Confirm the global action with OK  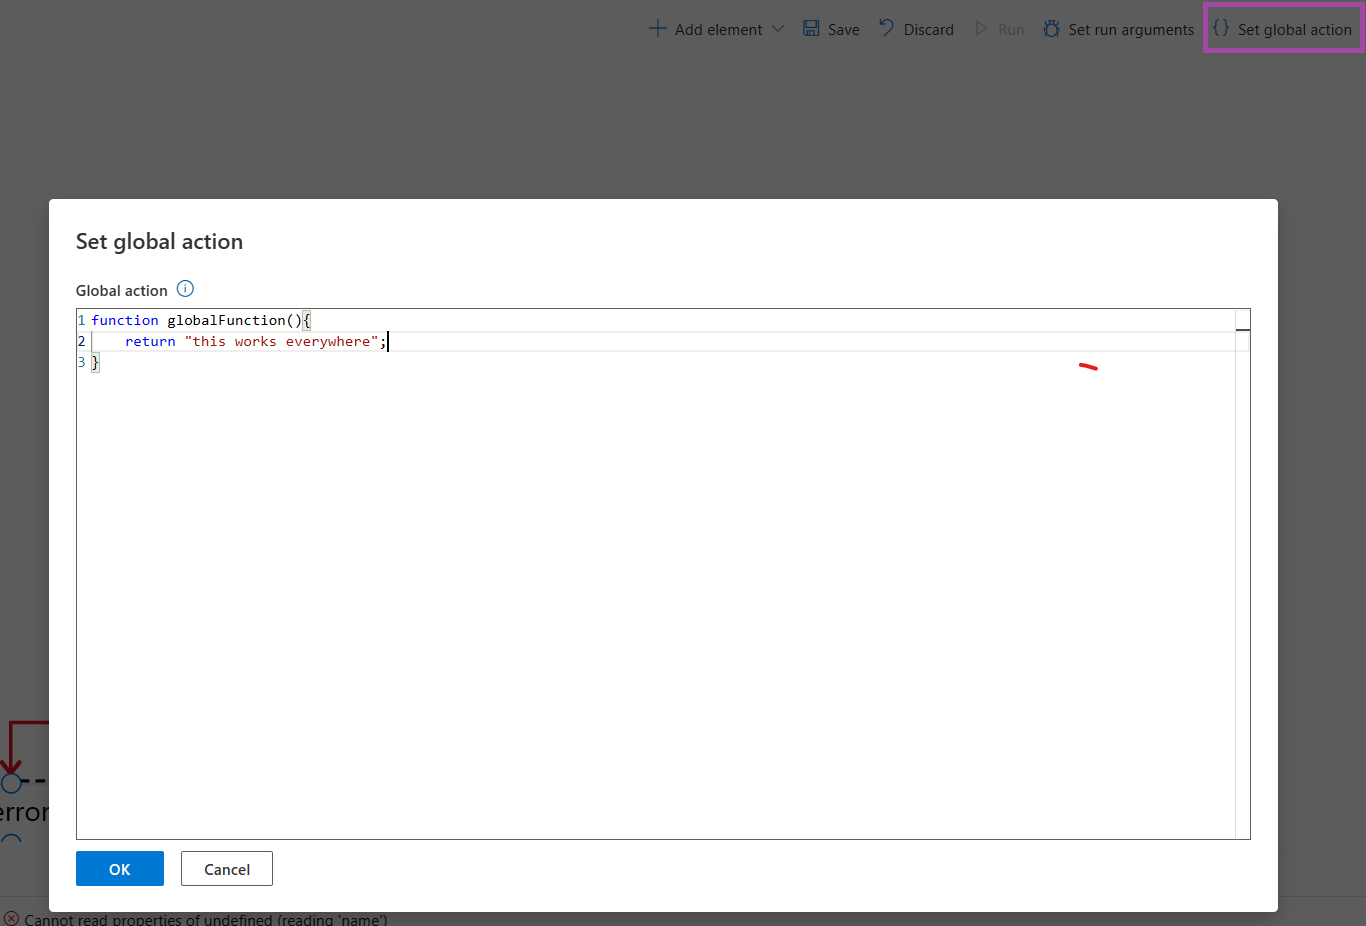pos(119,868)
